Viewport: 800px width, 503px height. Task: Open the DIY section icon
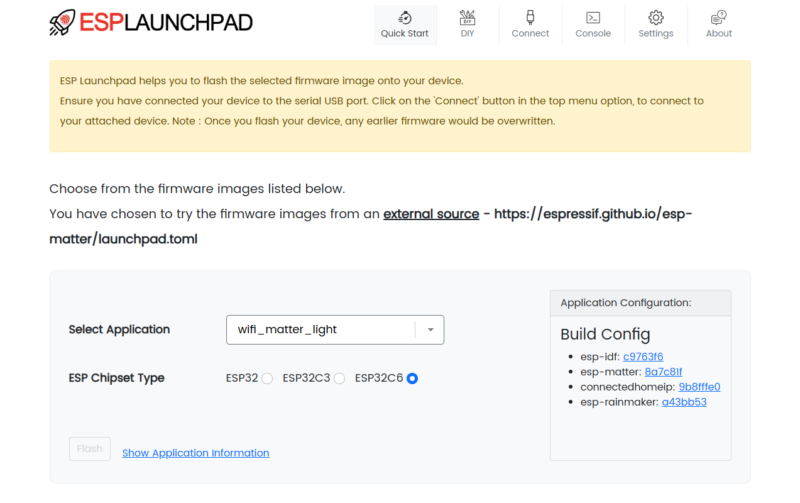click(x=467, y=17)
